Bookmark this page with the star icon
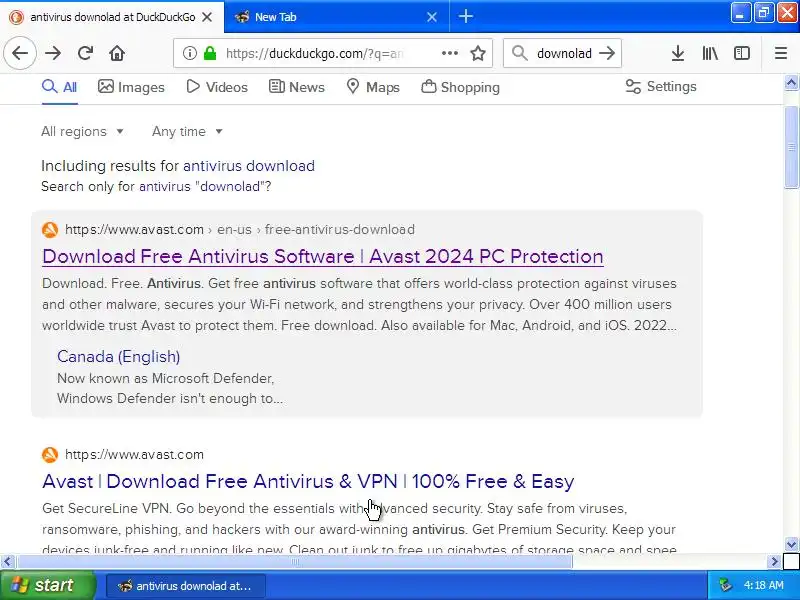 (478, 53)
